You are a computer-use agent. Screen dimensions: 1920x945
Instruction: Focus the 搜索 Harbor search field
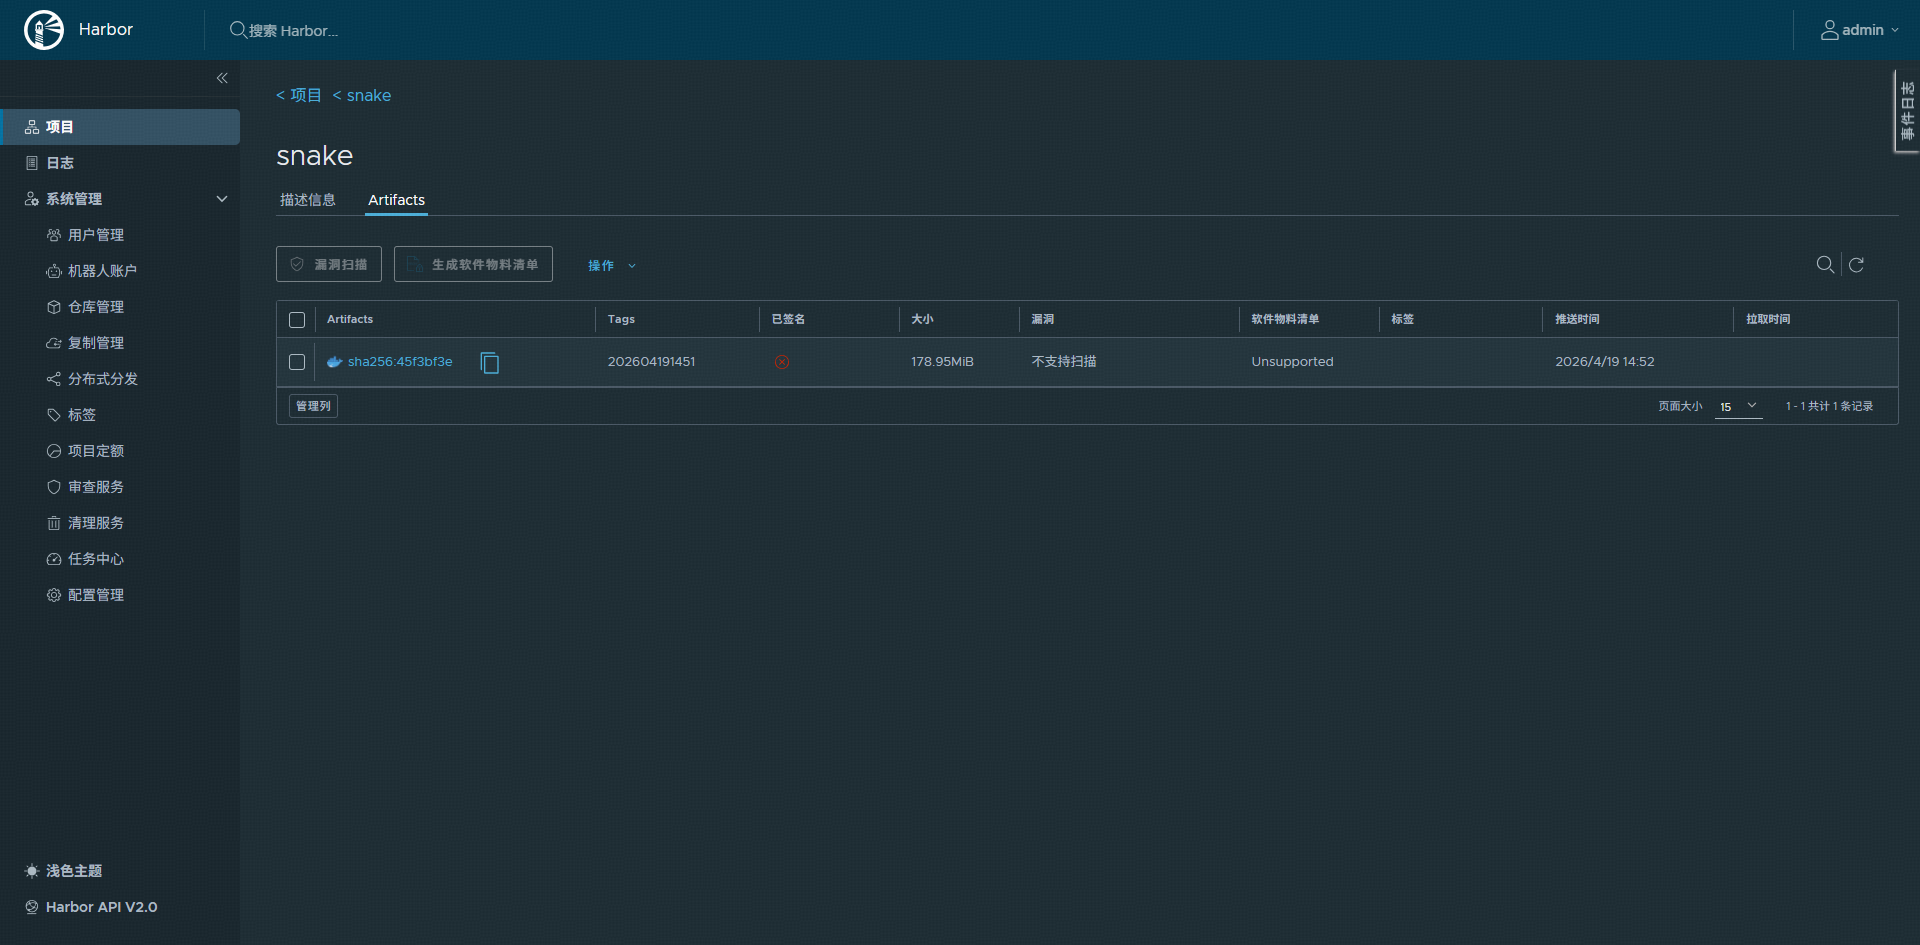(x=293, y=31)
